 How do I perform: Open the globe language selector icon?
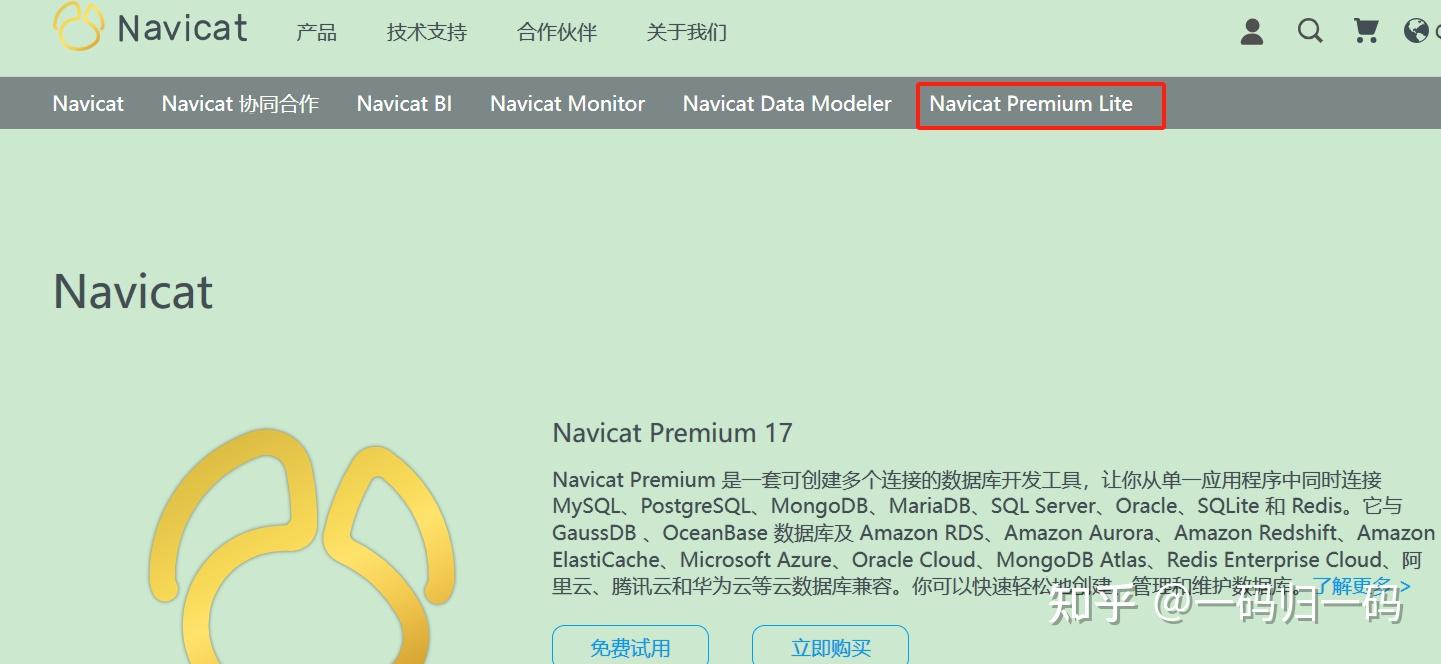(x=1417, y=31)
